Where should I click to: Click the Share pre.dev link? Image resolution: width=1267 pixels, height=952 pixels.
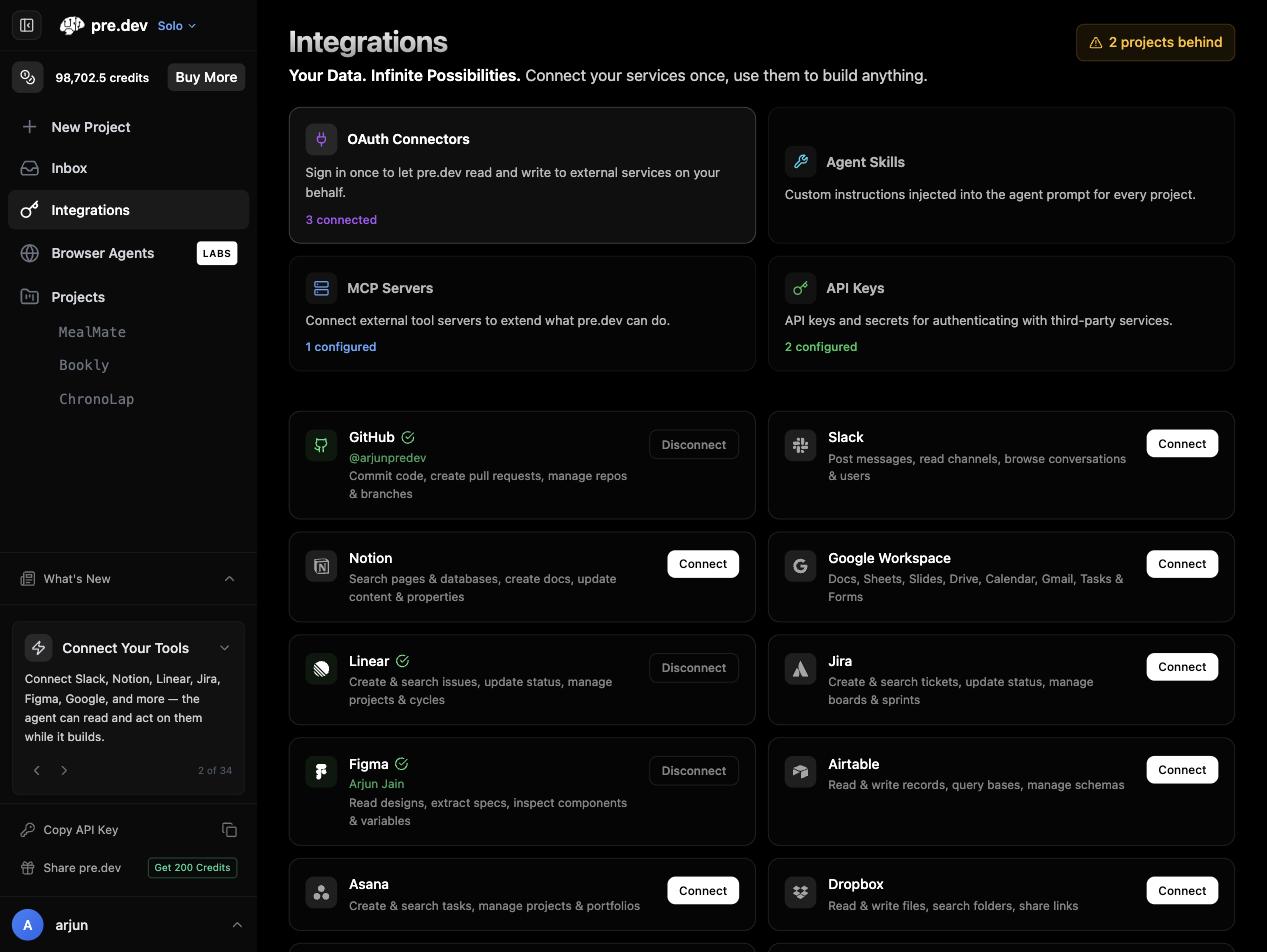(x=82, y=868)
